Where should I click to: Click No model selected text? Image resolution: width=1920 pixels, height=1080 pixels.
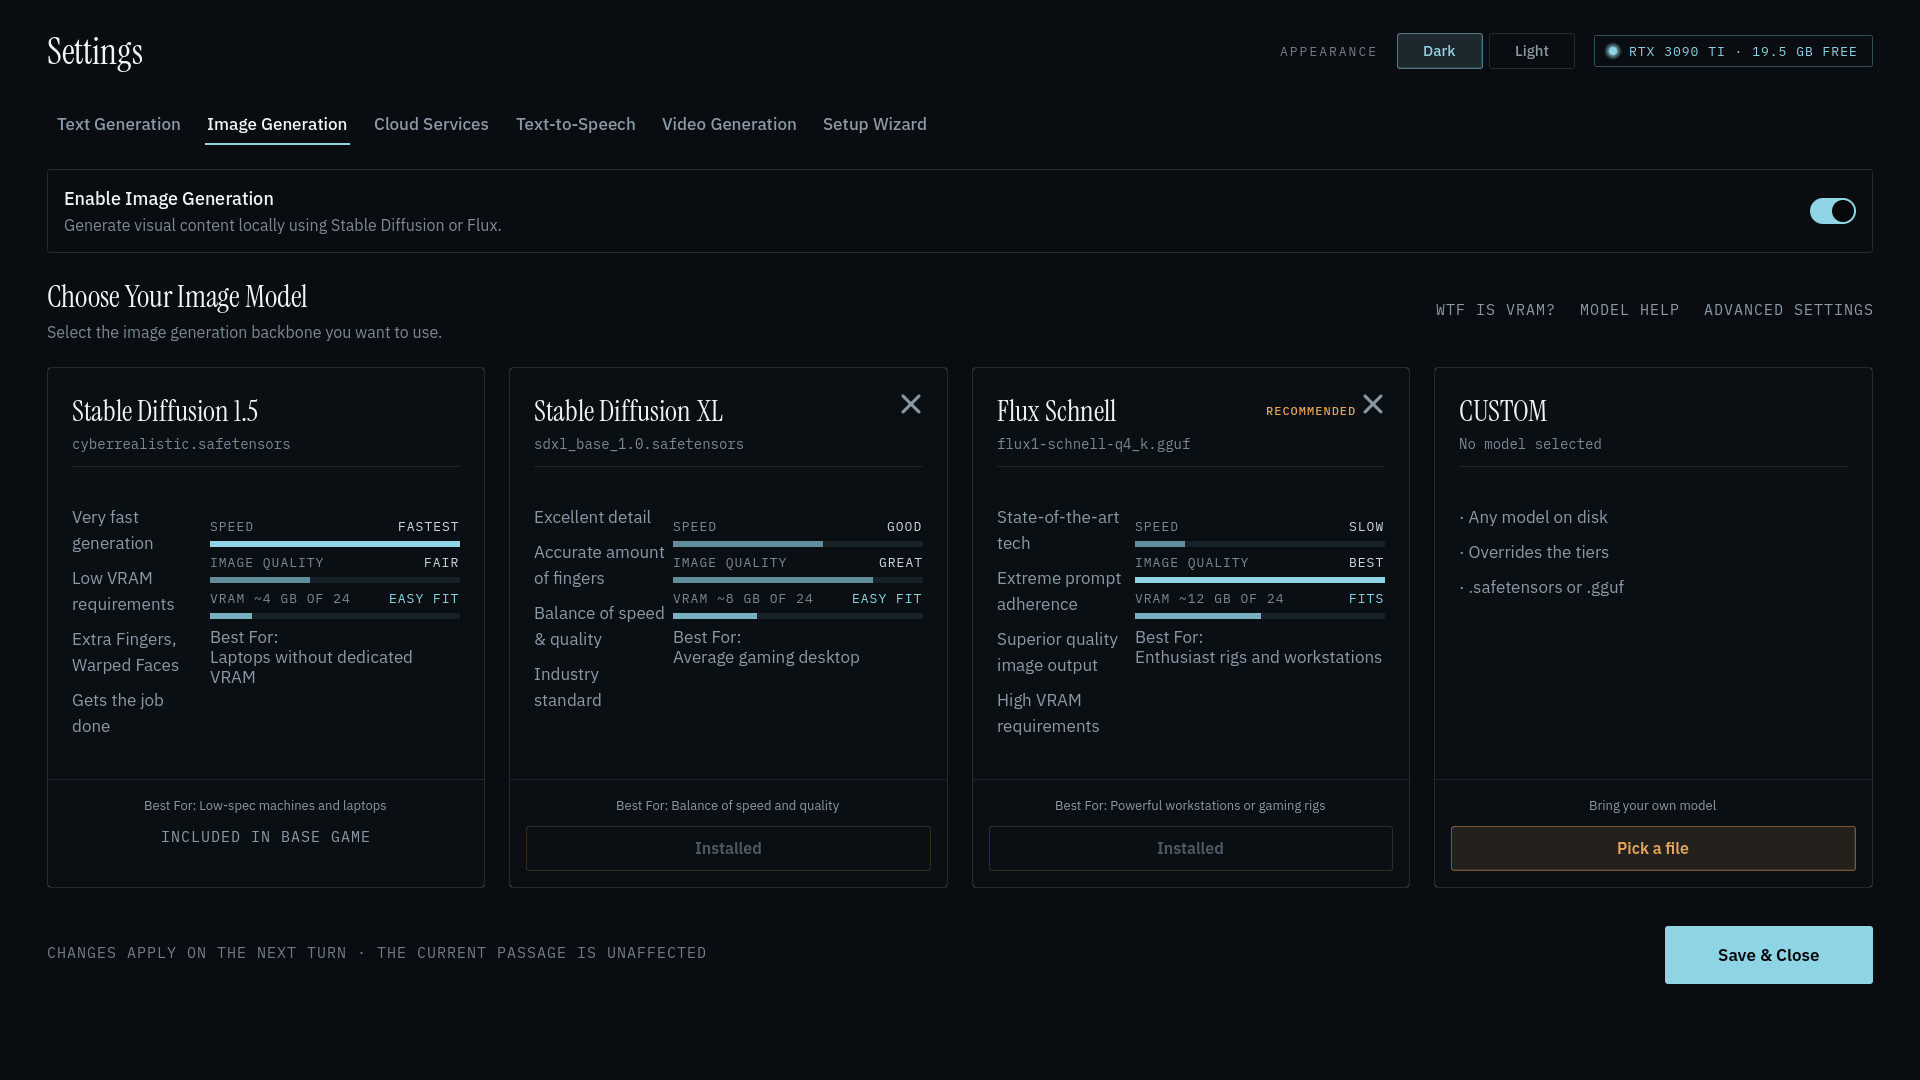click(1530, 444)
